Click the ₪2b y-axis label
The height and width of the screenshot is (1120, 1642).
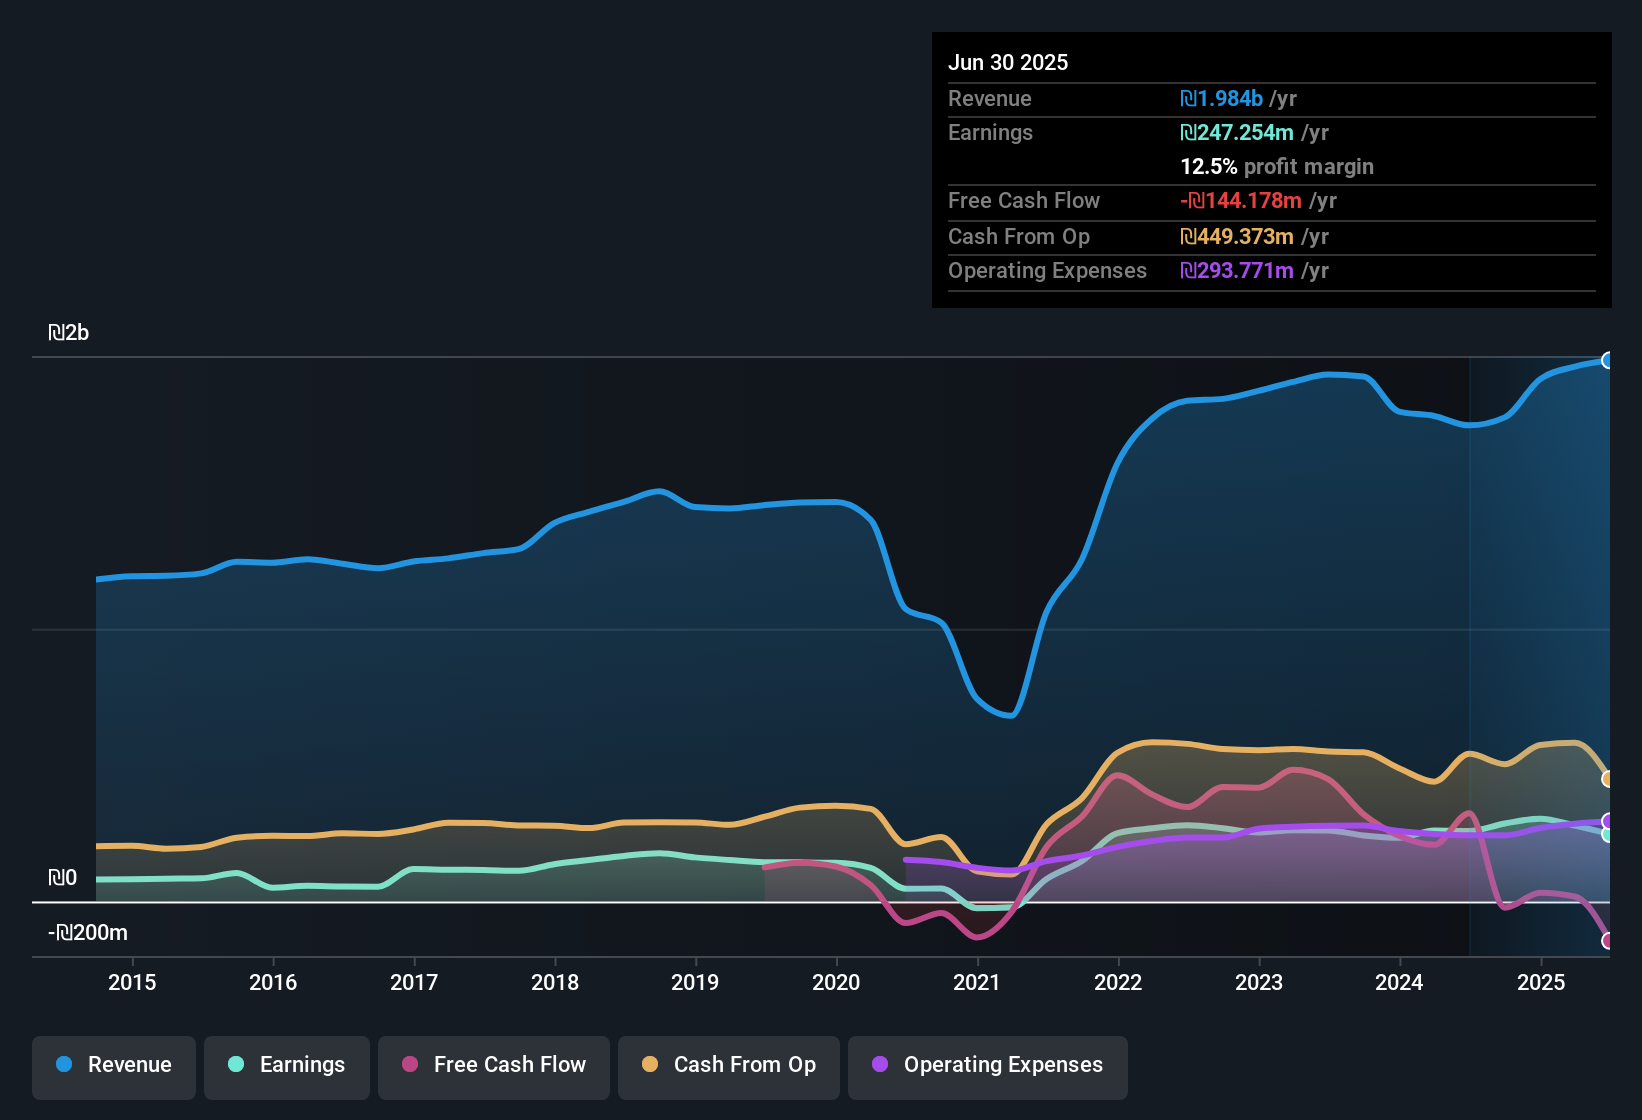[x=69, y=332]
